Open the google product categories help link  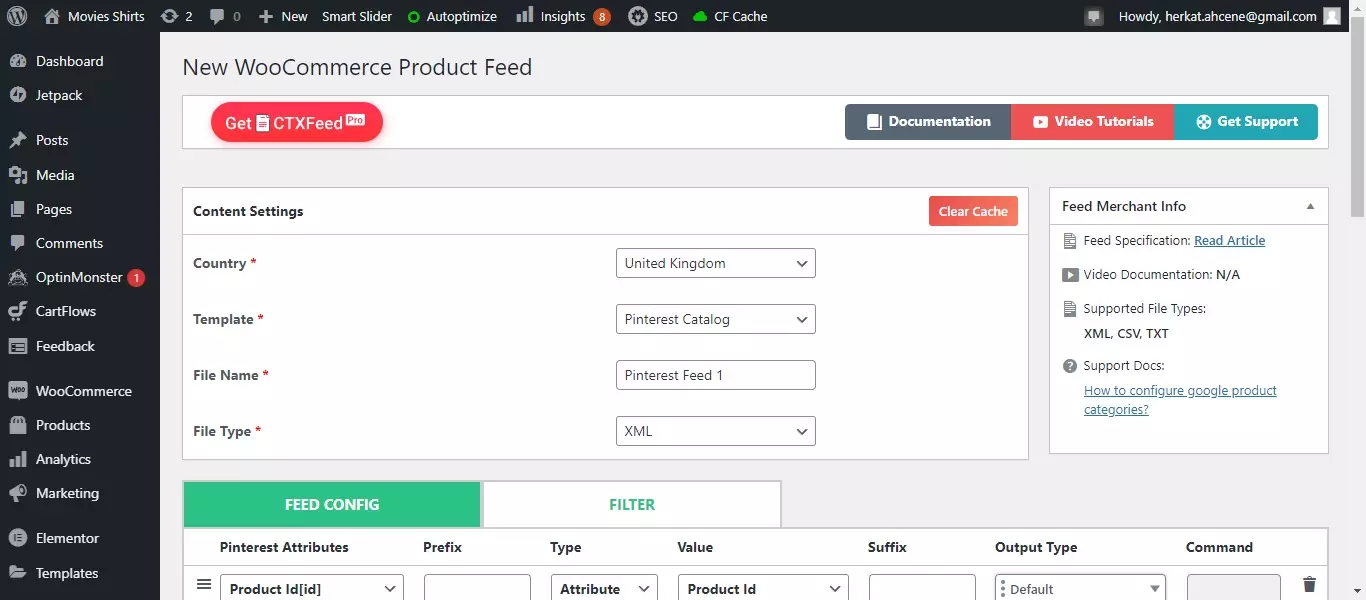tap(1180, 400)
